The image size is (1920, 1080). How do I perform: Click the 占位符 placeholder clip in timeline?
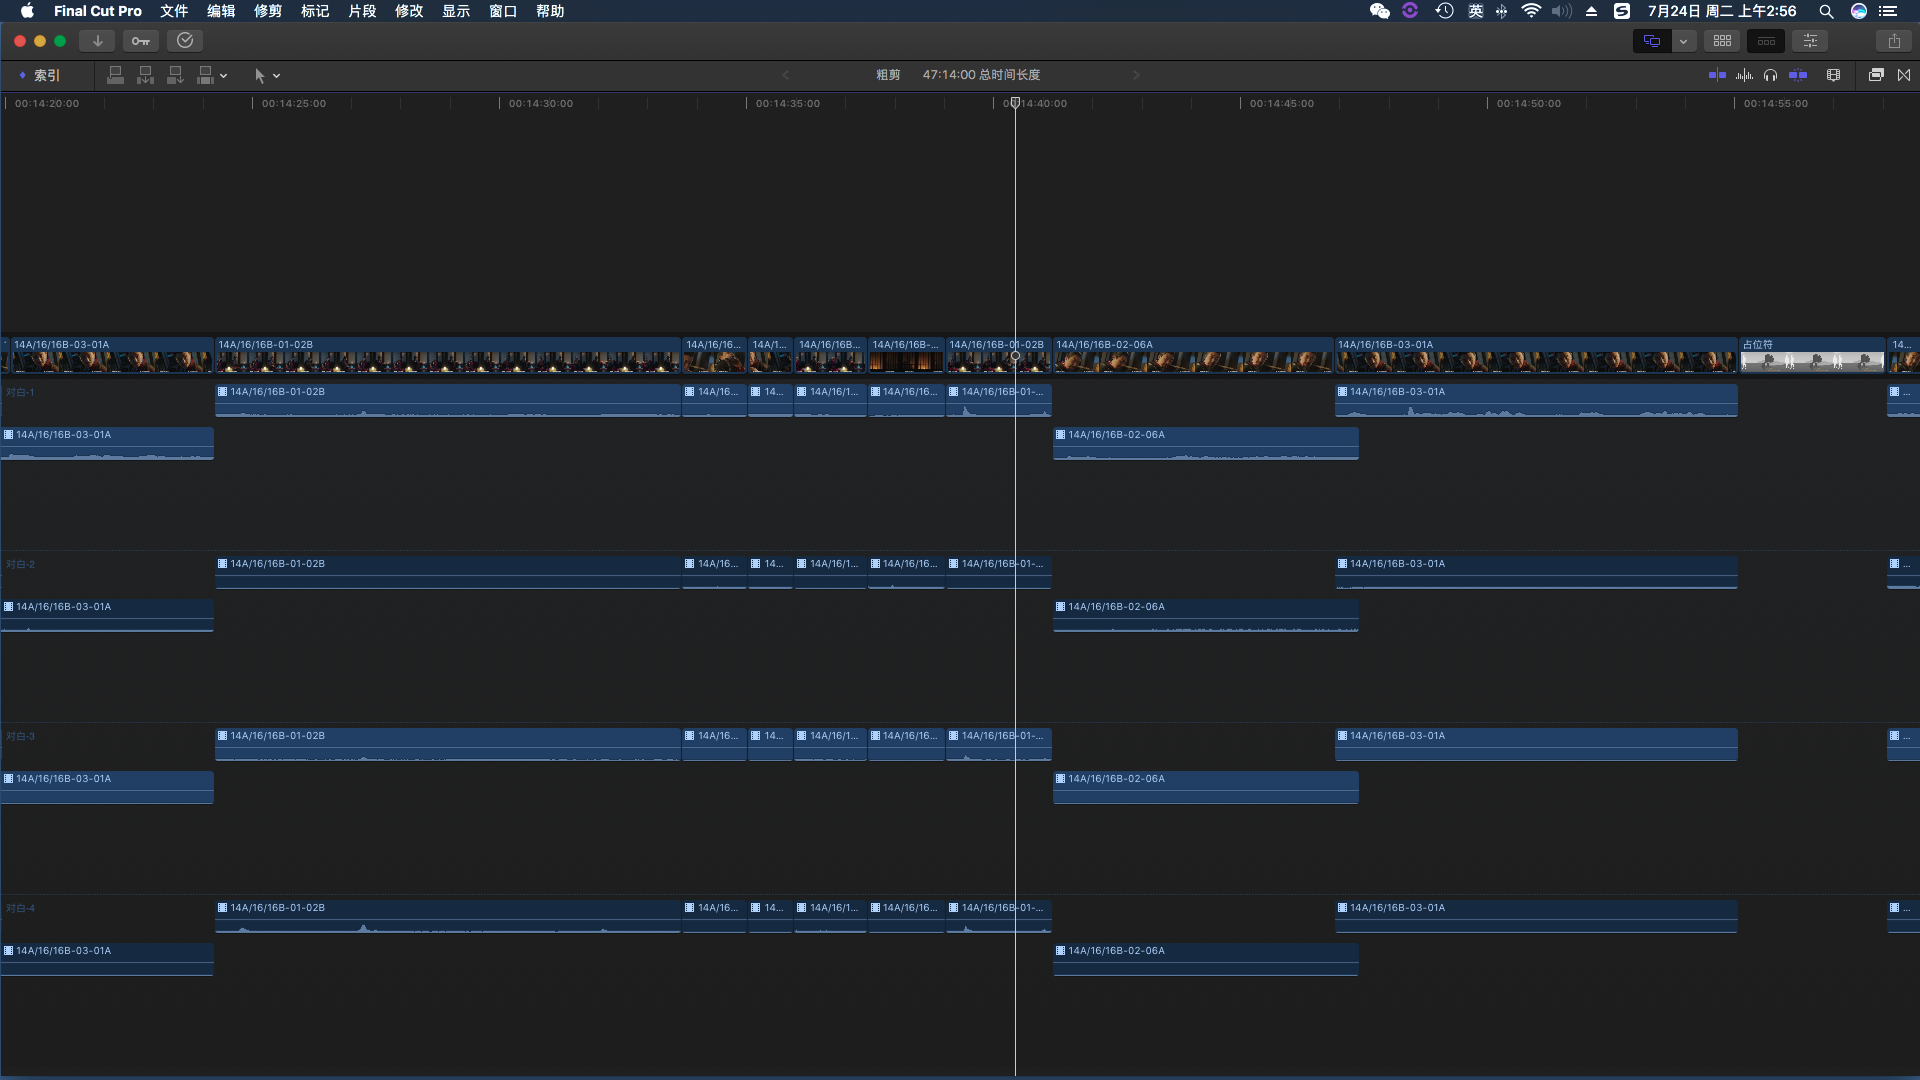tap(1811, 357)
